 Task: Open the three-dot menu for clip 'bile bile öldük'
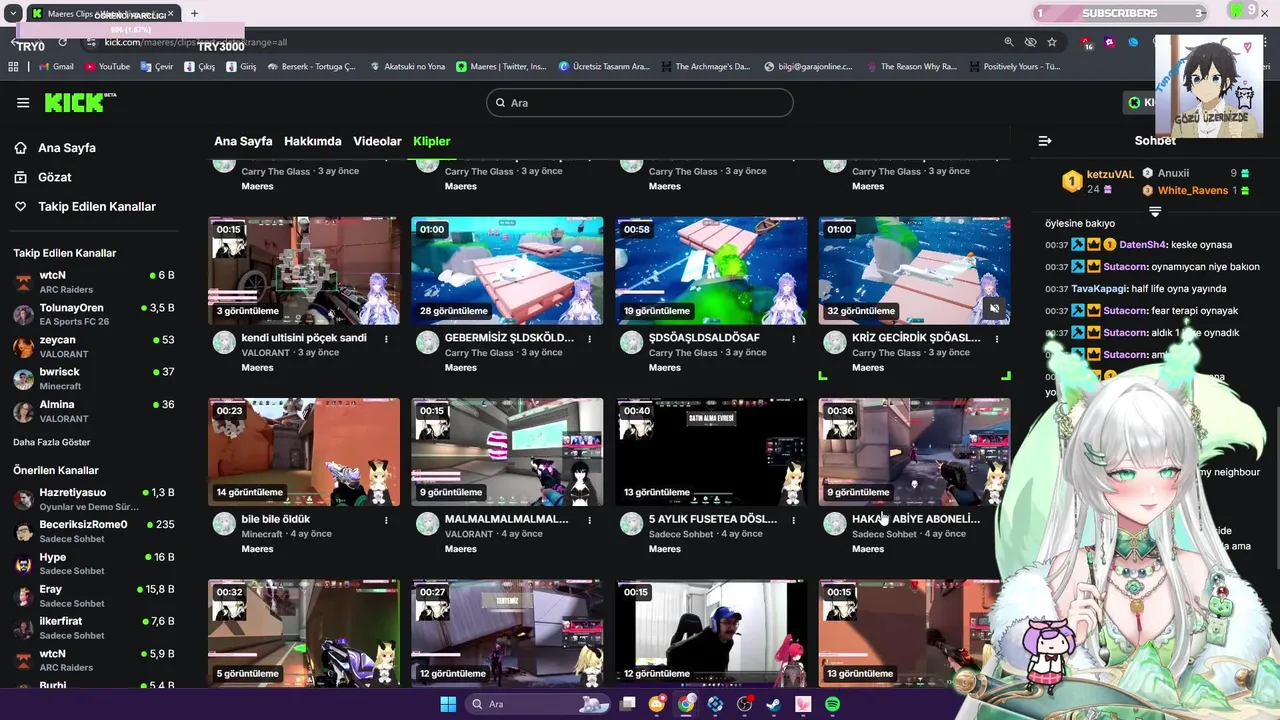tap(386, 520)
